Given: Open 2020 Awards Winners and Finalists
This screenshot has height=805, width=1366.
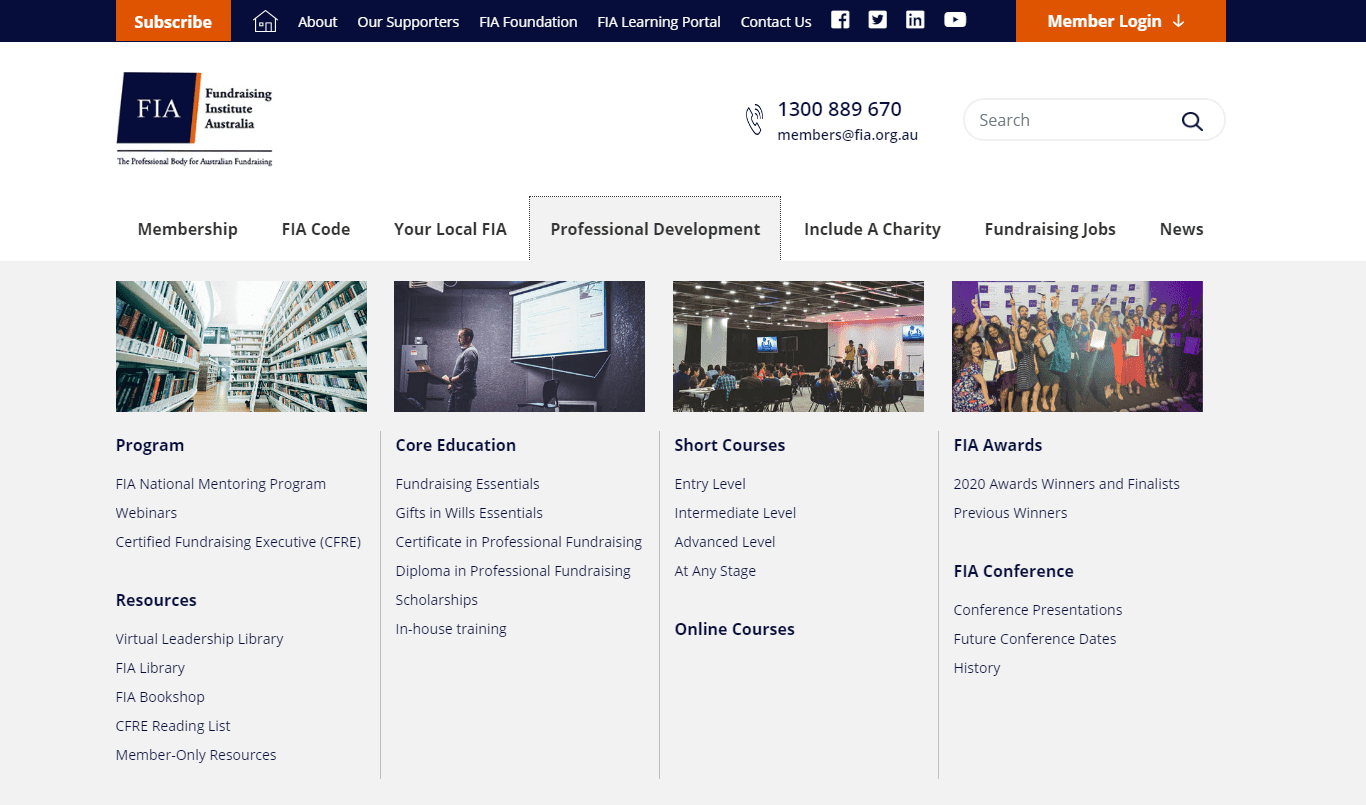Looking at the screenshot, I should tap(1067, 484).
